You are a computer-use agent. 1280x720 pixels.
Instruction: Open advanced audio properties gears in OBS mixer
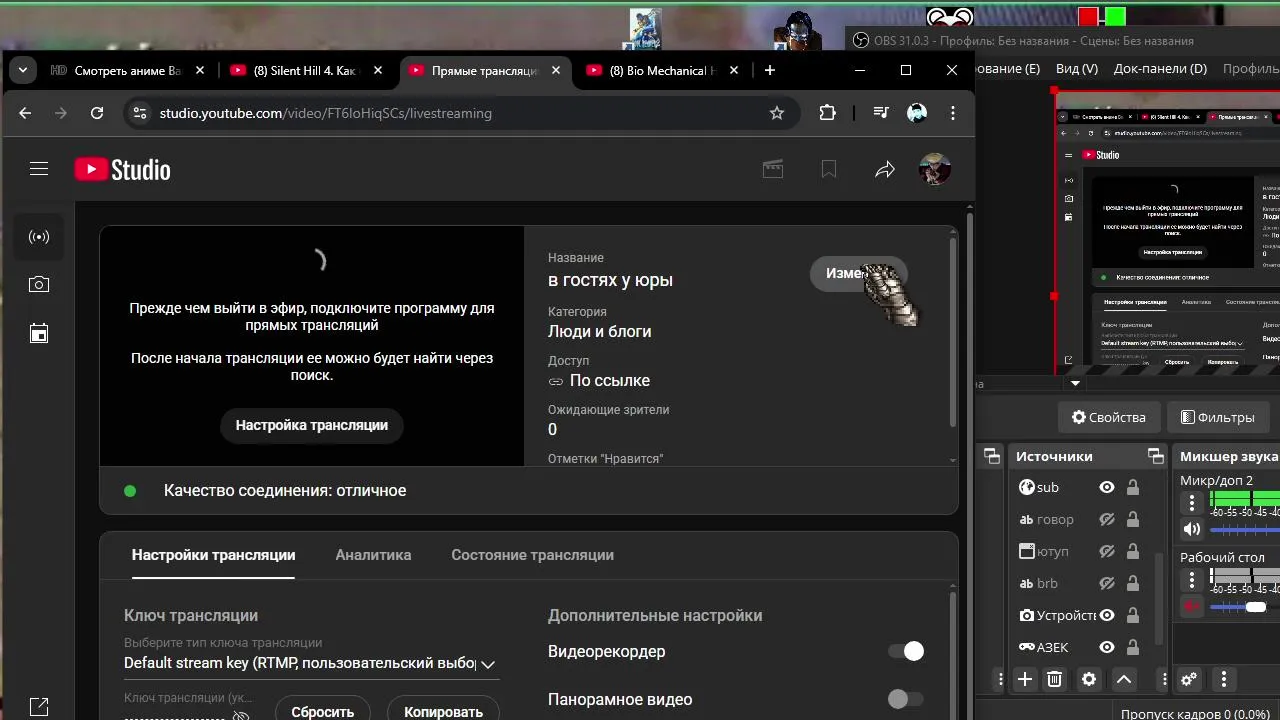click(x=1189, y=679)
